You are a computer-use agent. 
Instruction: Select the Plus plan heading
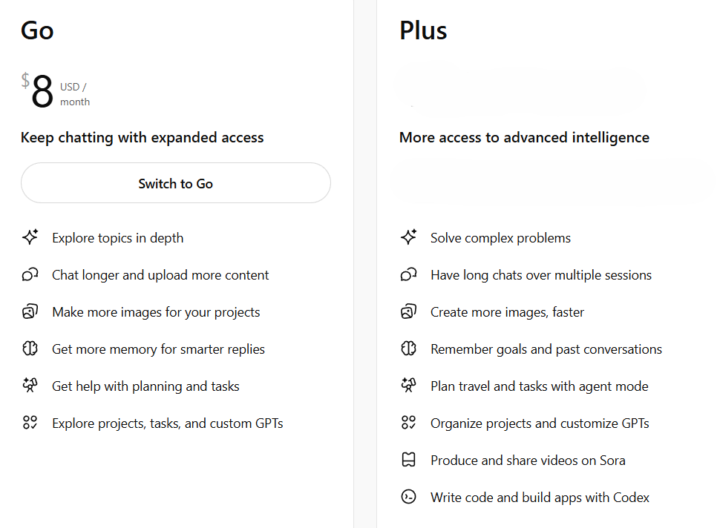pos(423,31)
